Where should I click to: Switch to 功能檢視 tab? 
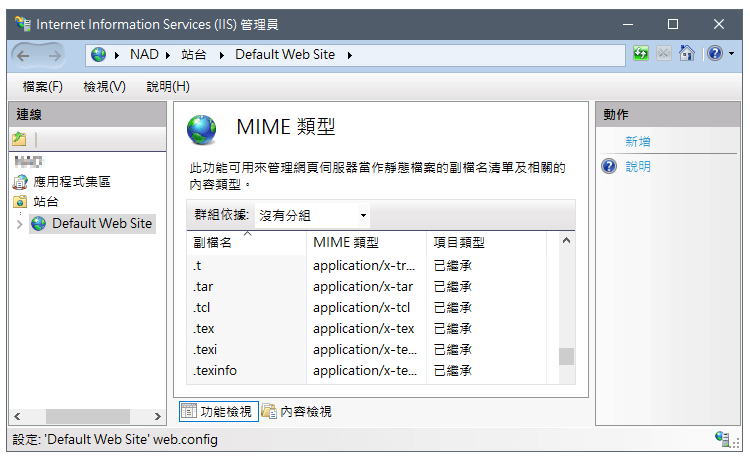point(219,411)
